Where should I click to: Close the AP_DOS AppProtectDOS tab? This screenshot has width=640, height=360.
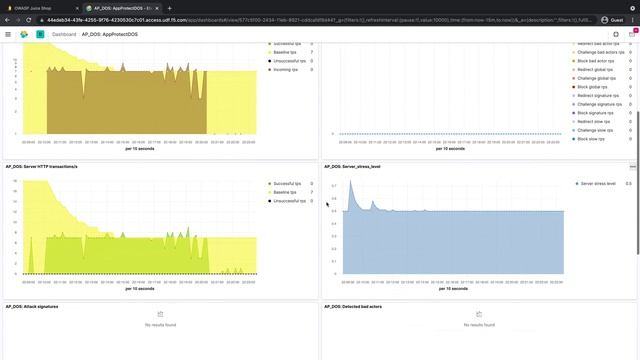tap(157, 8)
